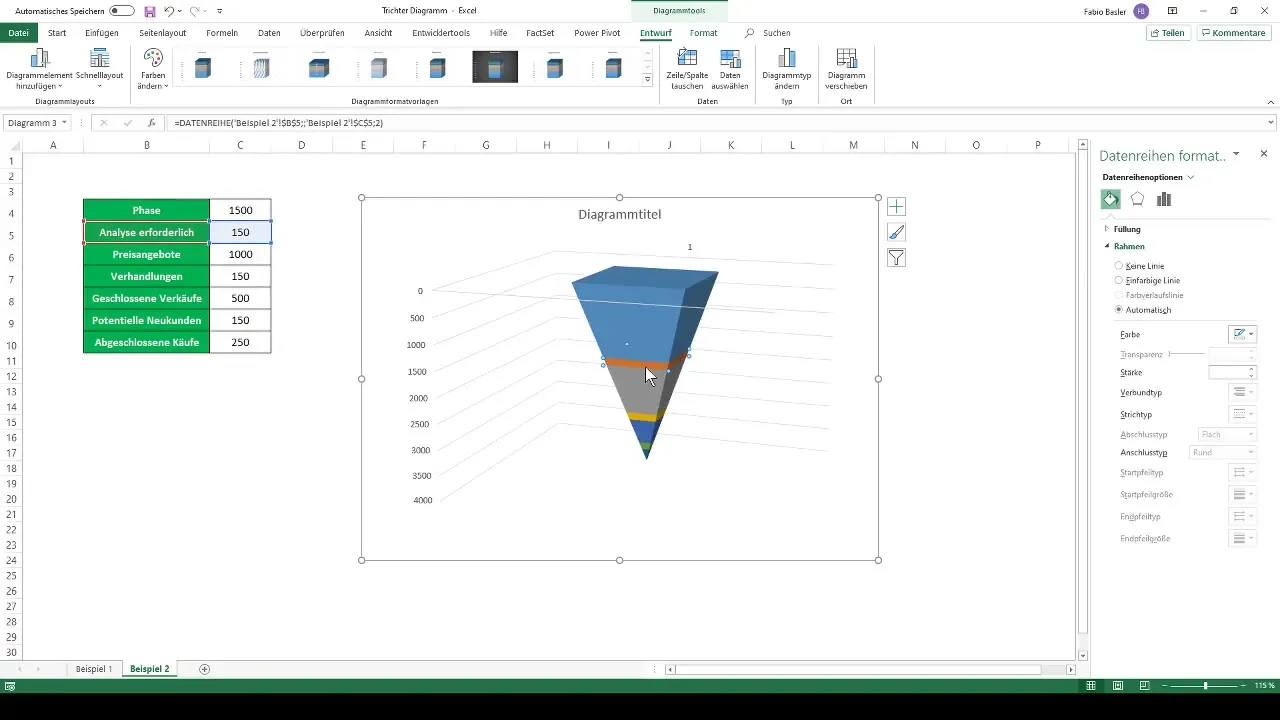Open the Einfügen ribbon tab
1280x720 pixels.
(x=102, y=33)
